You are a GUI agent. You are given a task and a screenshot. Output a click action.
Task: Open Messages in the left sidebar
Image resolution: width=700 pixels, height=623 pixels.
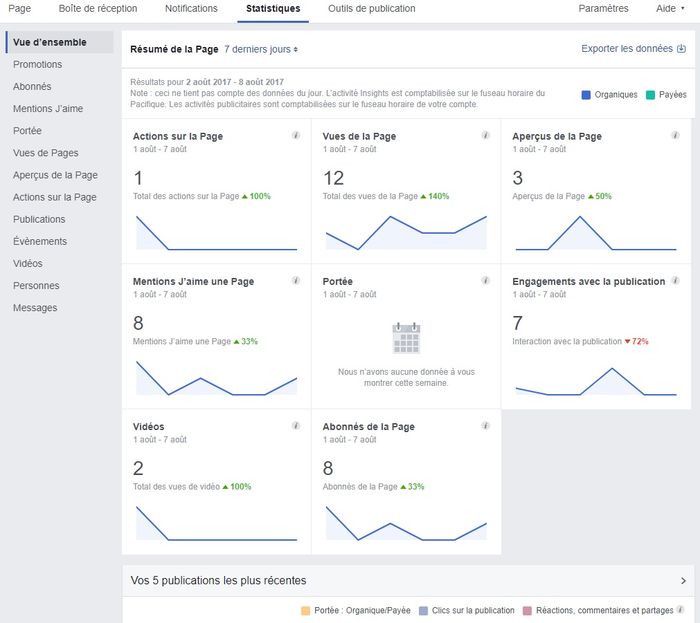(35, 308)
